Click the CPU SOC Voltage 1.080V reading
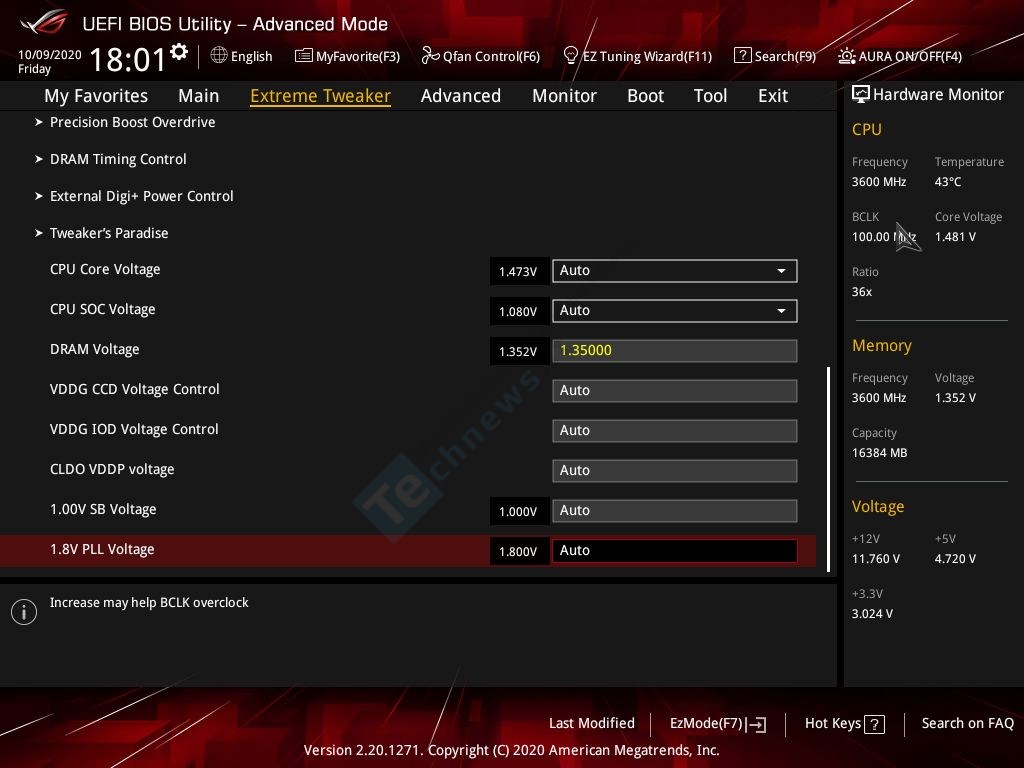The height and width of the screenshot is (768, 1024). coord(518,312)
